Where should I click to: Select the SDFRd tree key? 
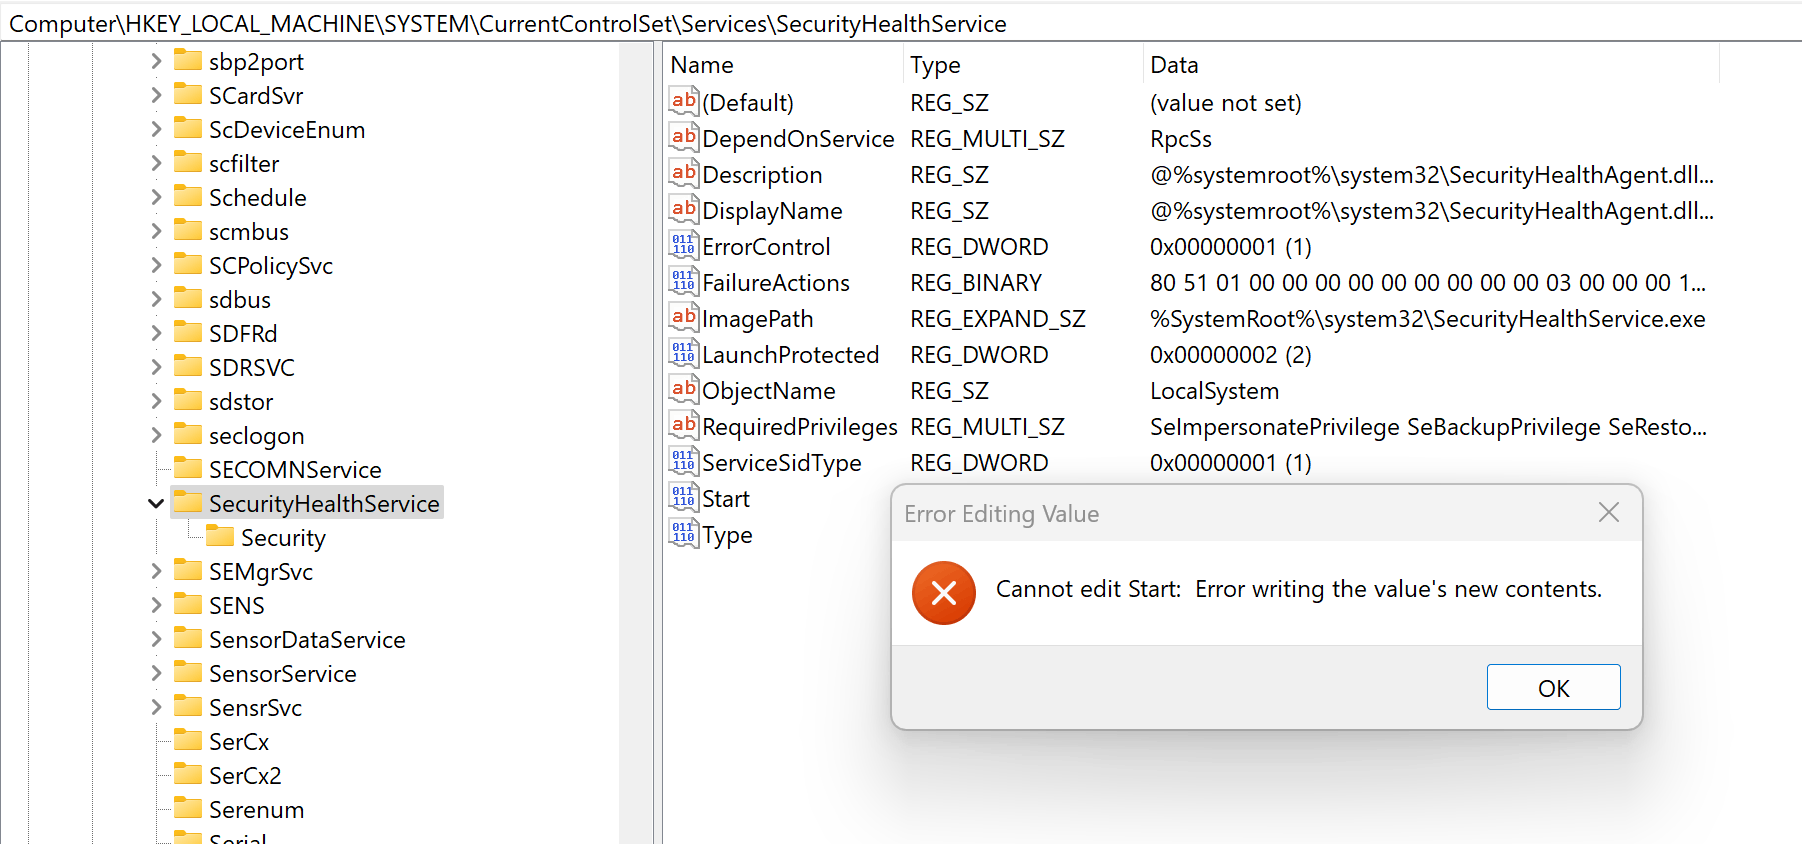243,333
